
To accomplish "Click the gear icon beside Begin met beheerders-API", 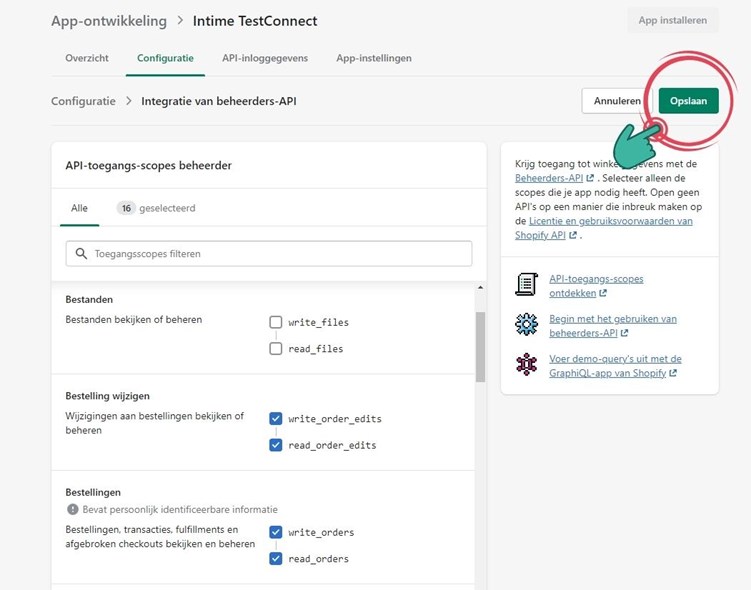I will tap(526, 325).
